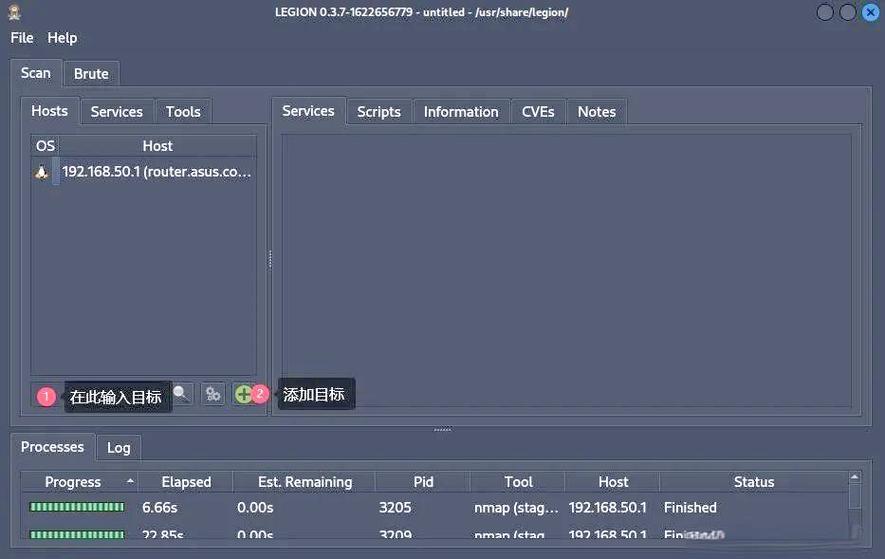Viewport: 885px width, 559px height.
Task: Sort processes by the Elapsed column
Action: click(186, 482)
